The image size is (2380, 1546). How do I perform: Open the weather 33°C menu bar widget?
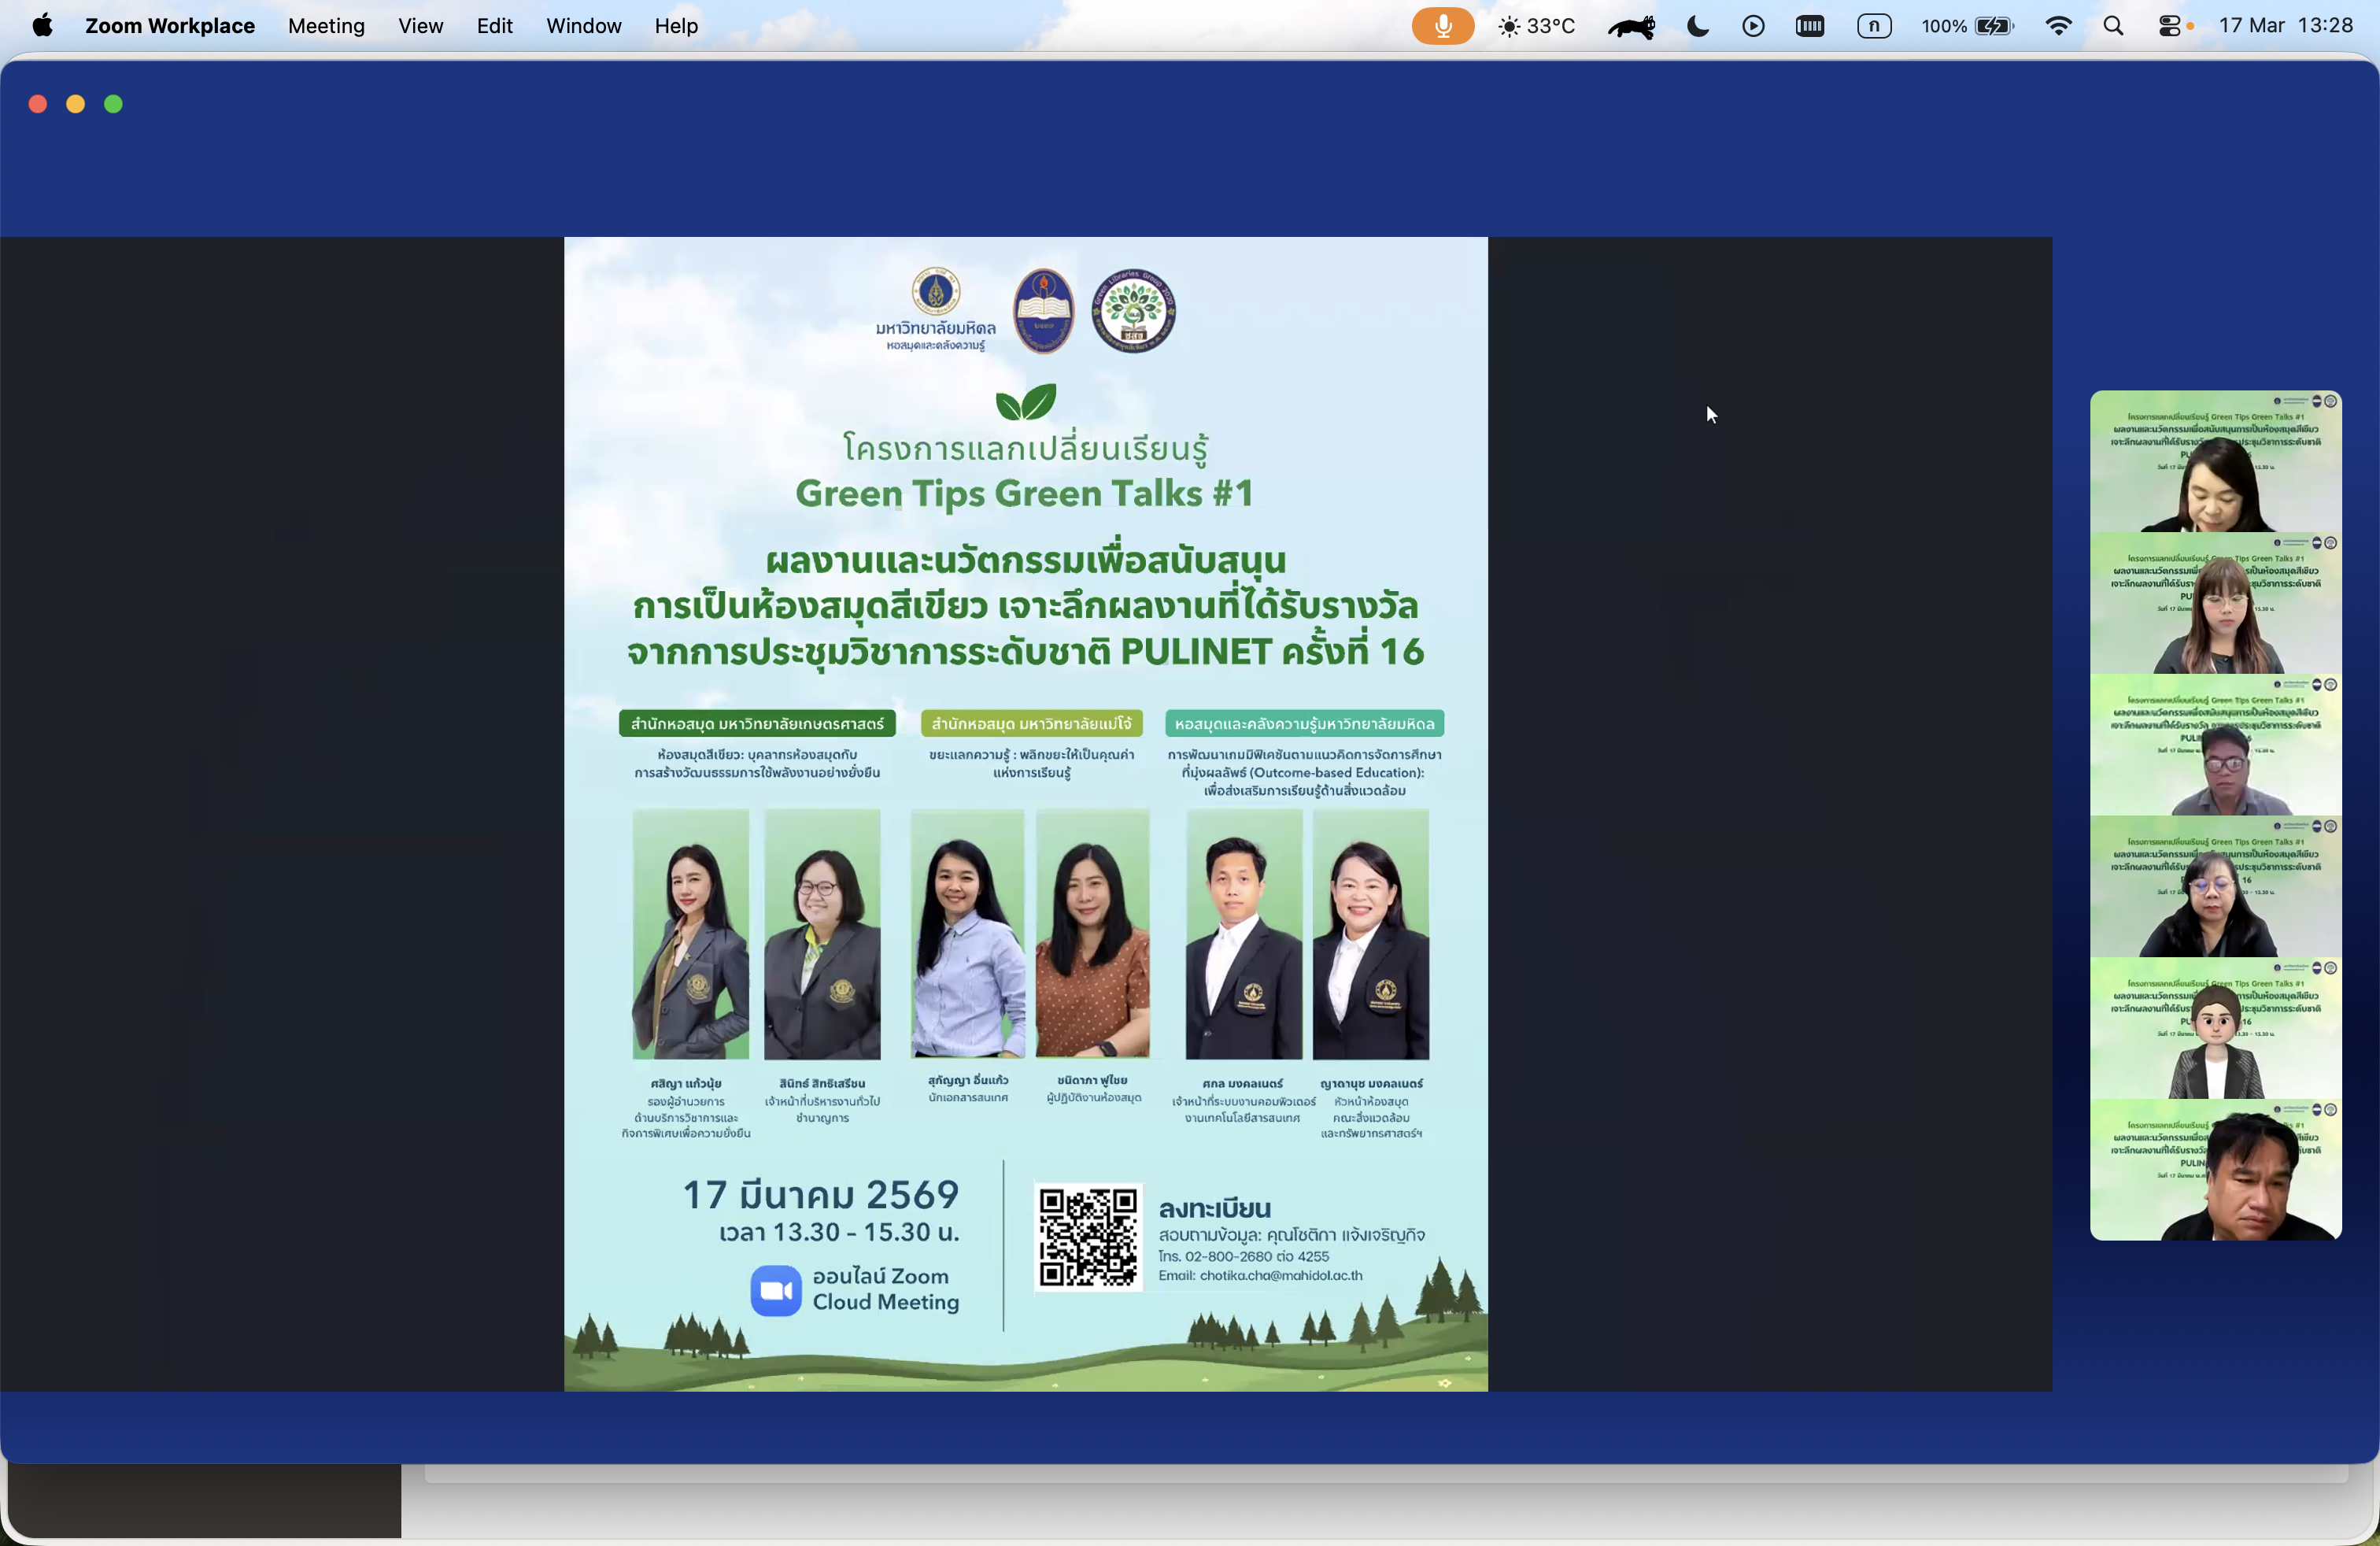1536,26
